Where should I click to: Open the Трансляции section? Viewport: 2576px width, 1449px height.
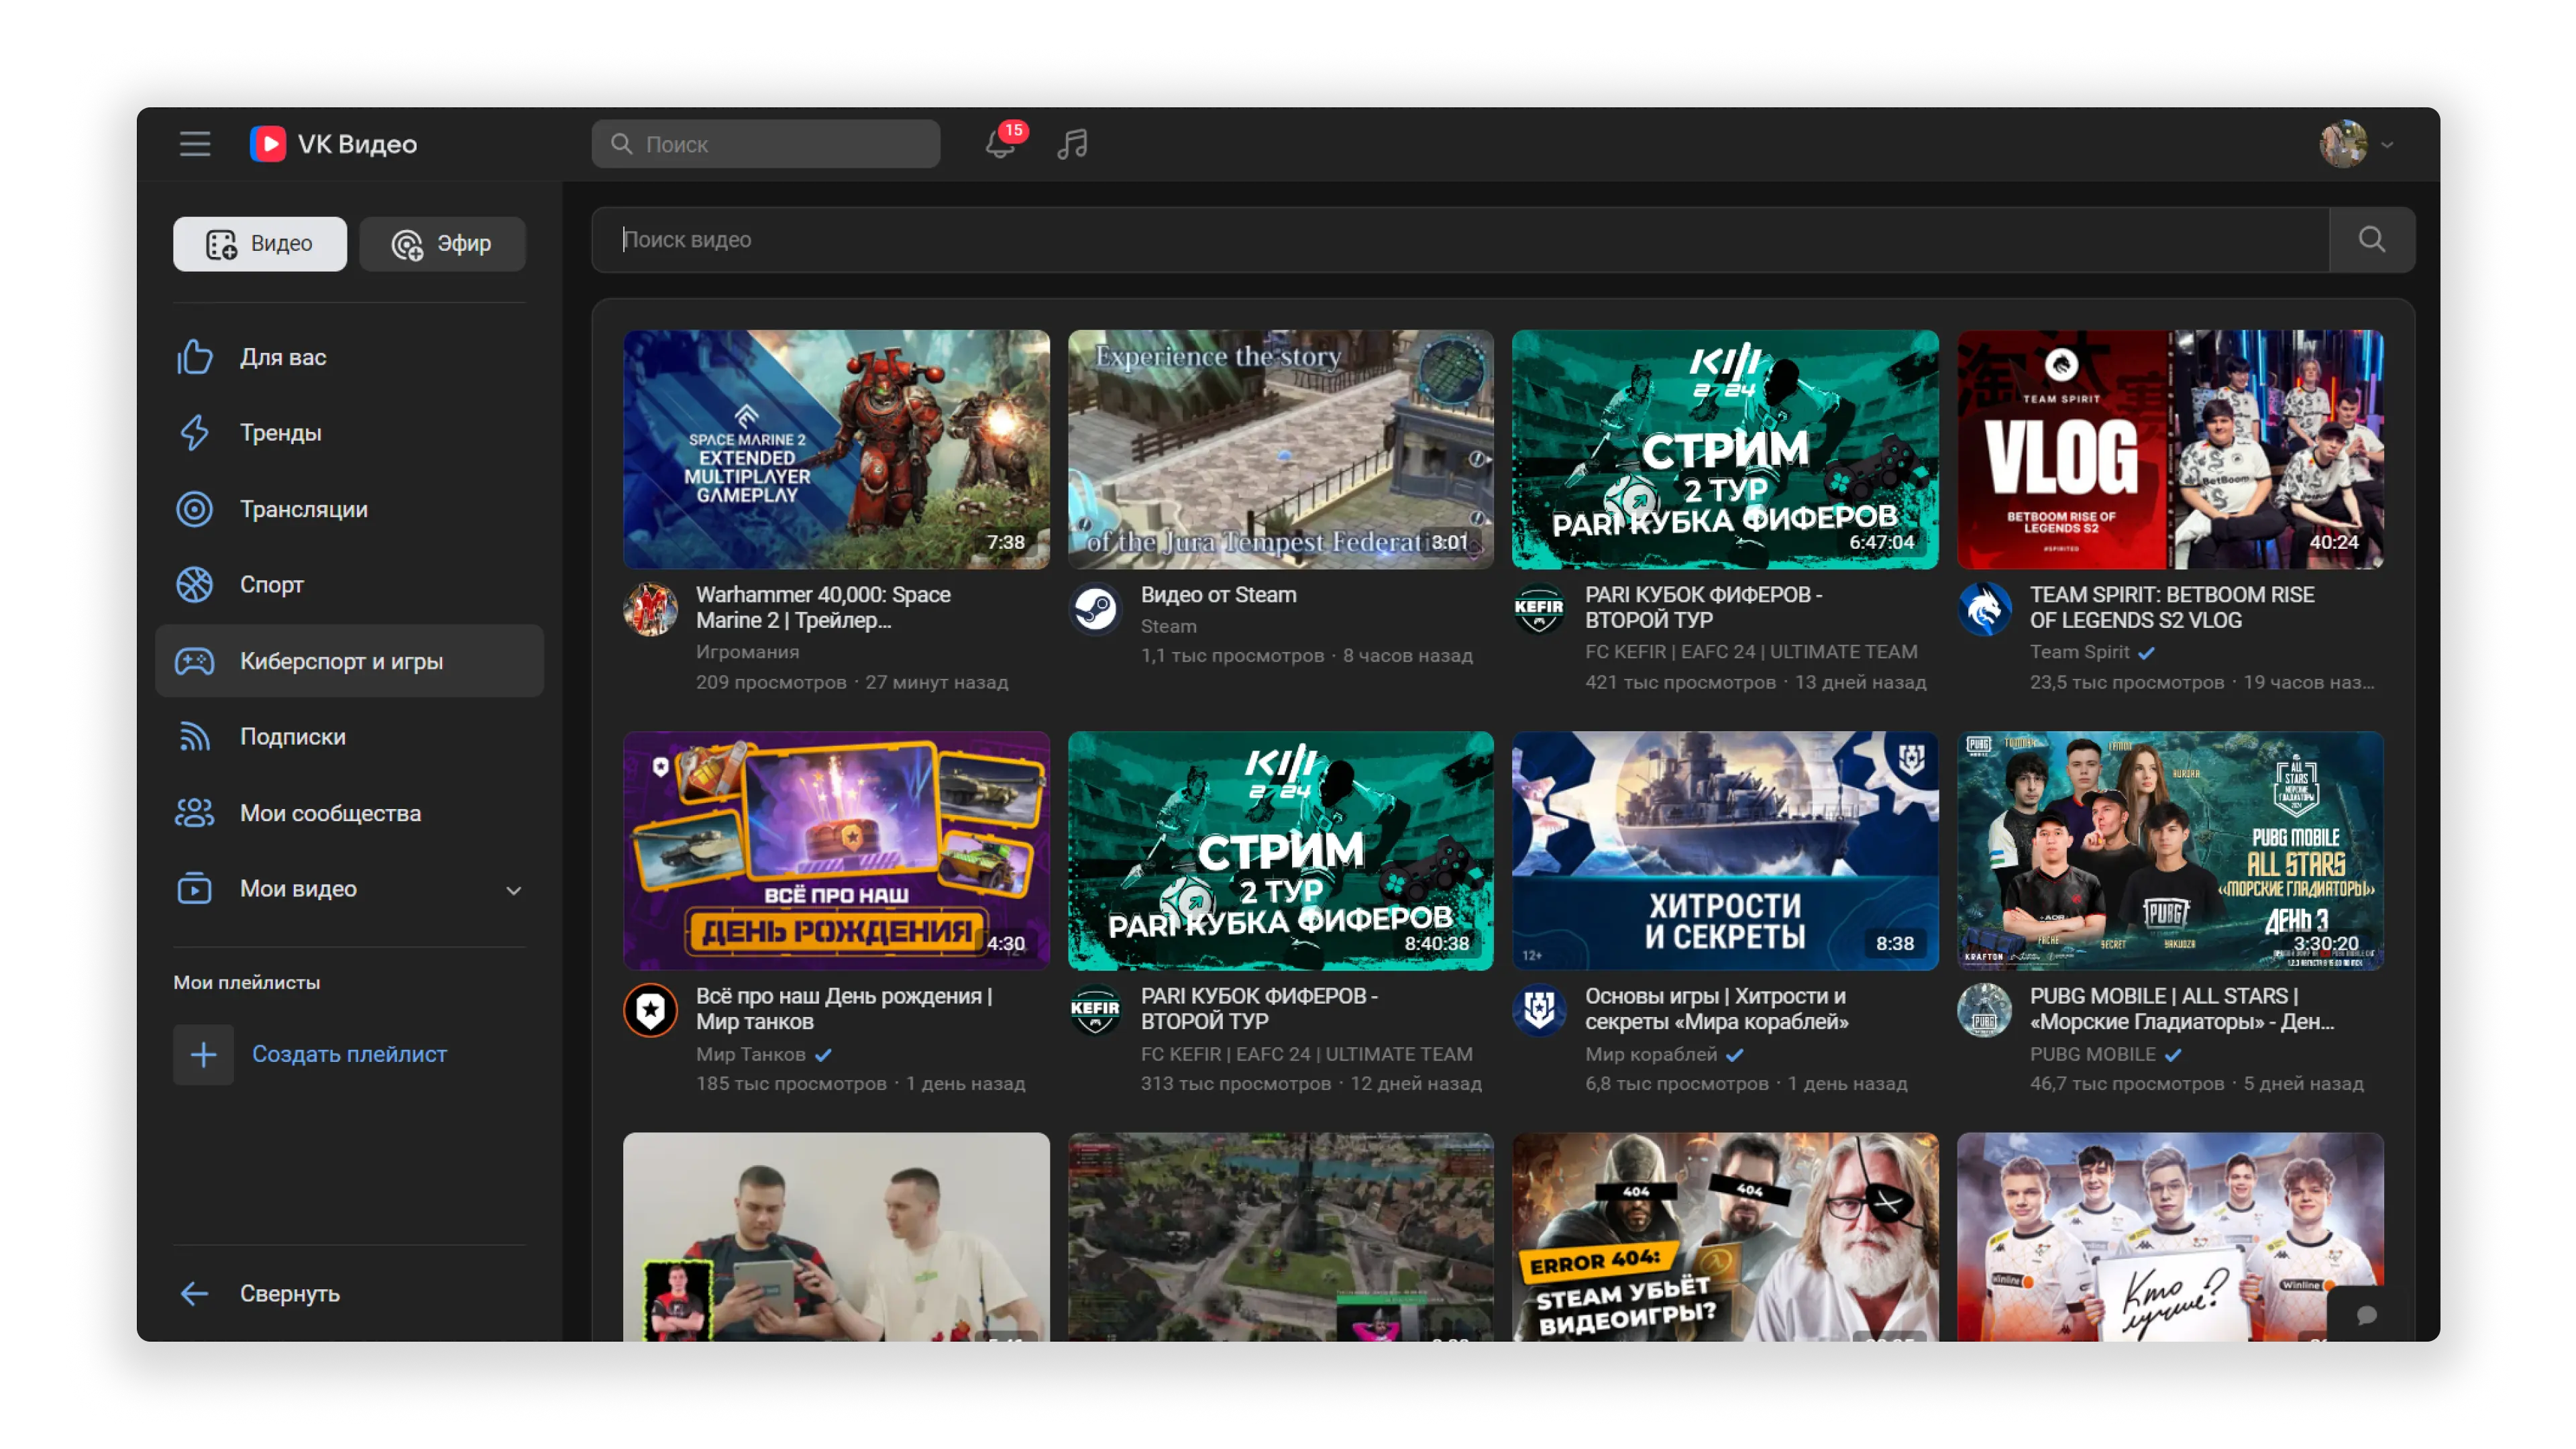tap(349, 509)
